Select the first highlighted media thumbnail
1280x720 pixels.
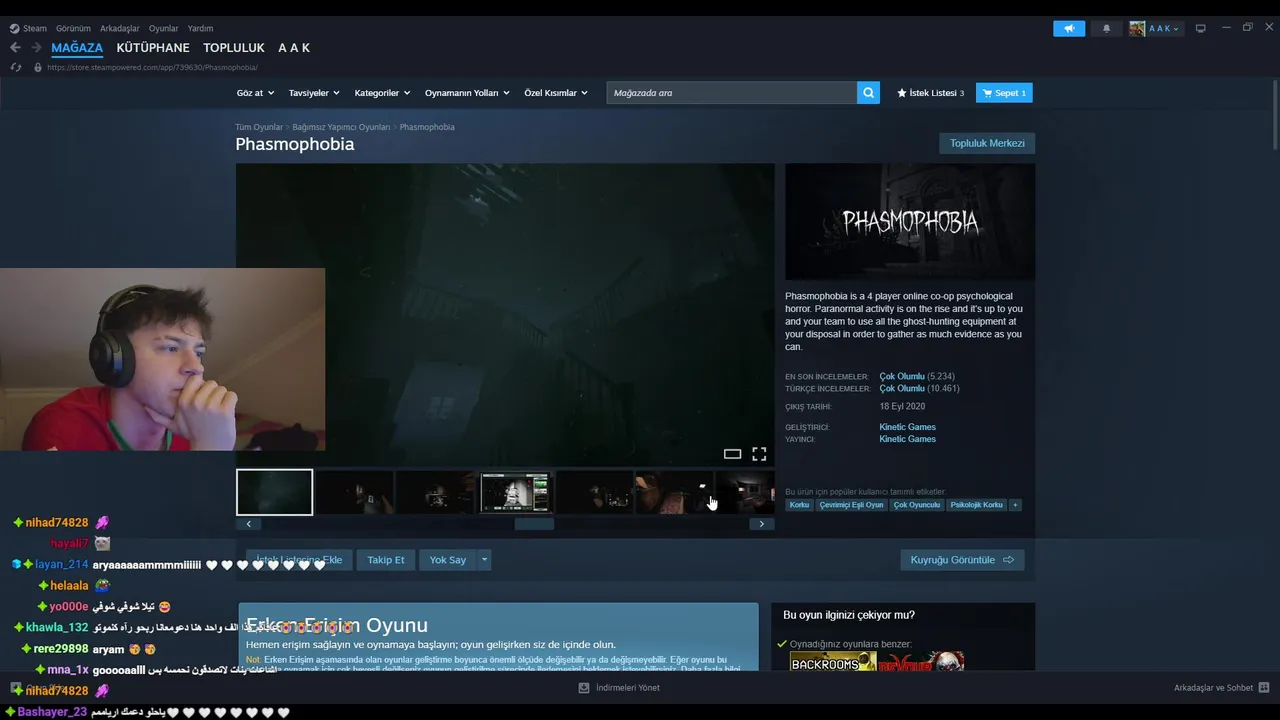click(x=275, y=492)
